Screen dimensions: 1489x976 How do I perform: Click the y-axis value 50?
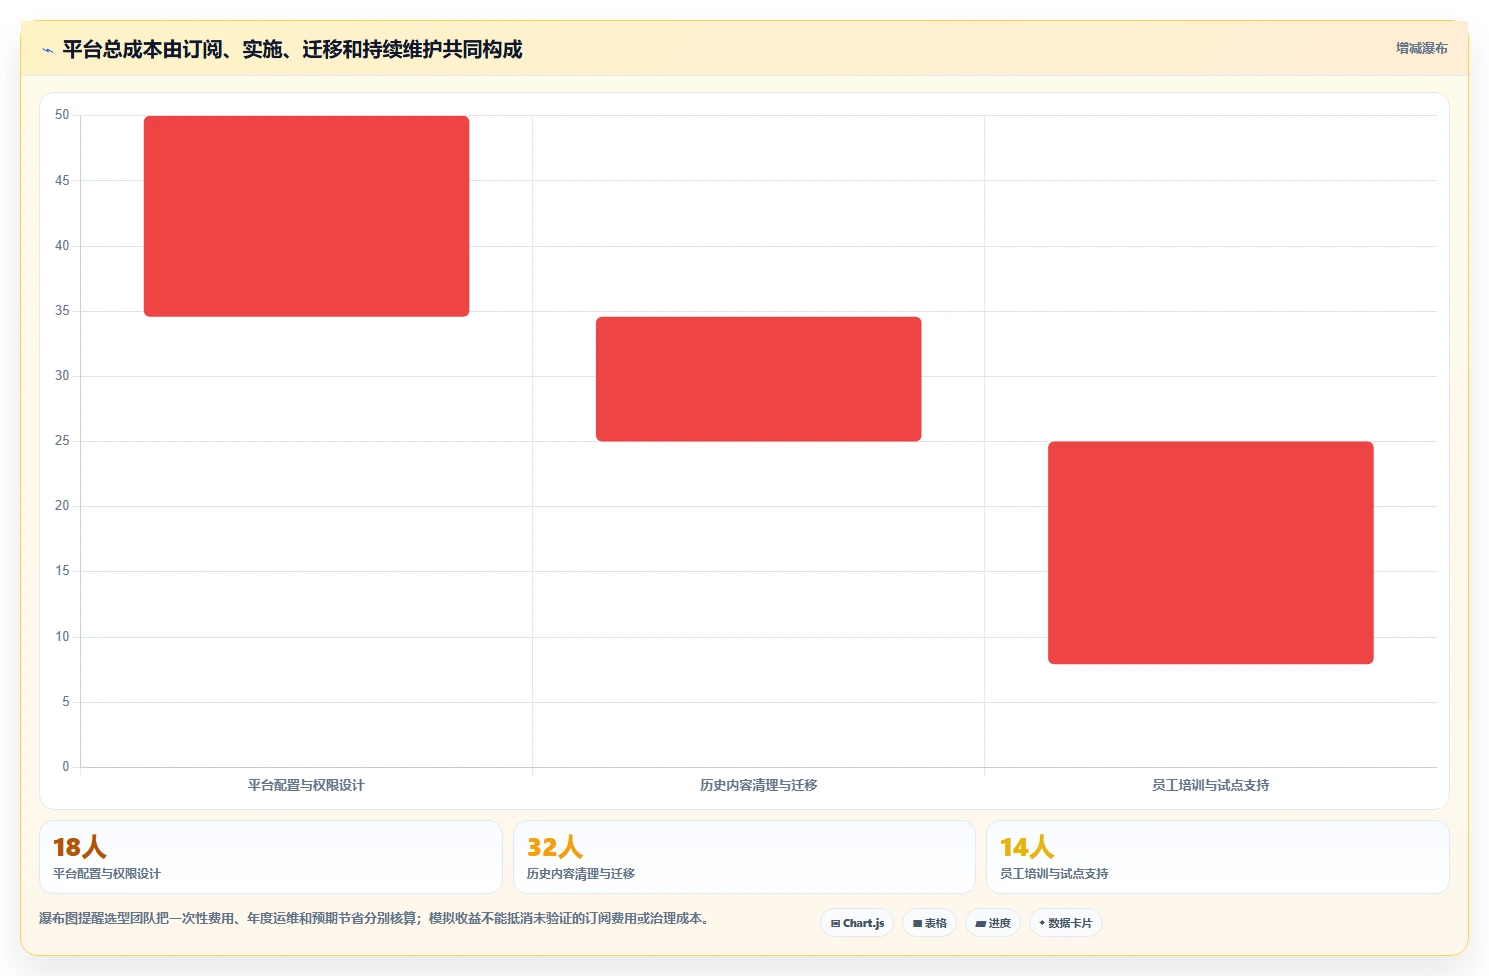(62, 115)
